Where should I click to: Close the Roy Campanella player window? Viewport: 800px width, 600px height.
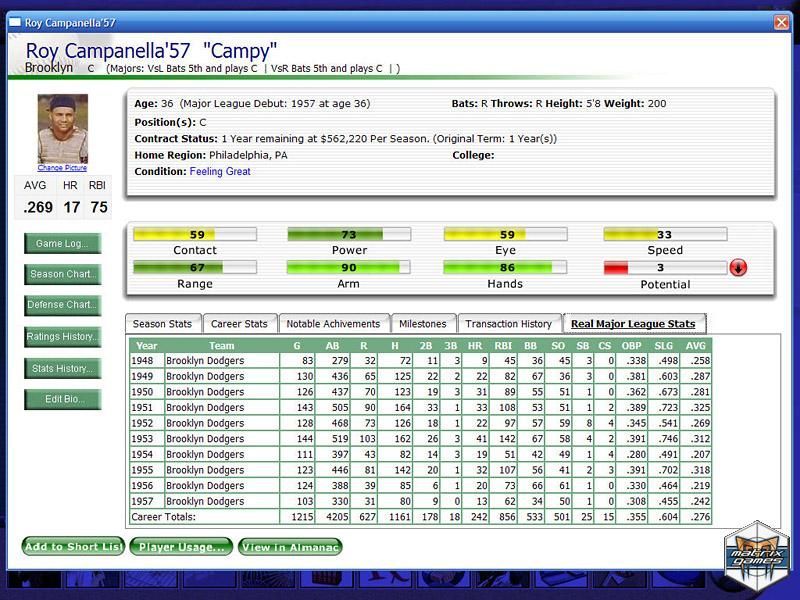(781, 21)
